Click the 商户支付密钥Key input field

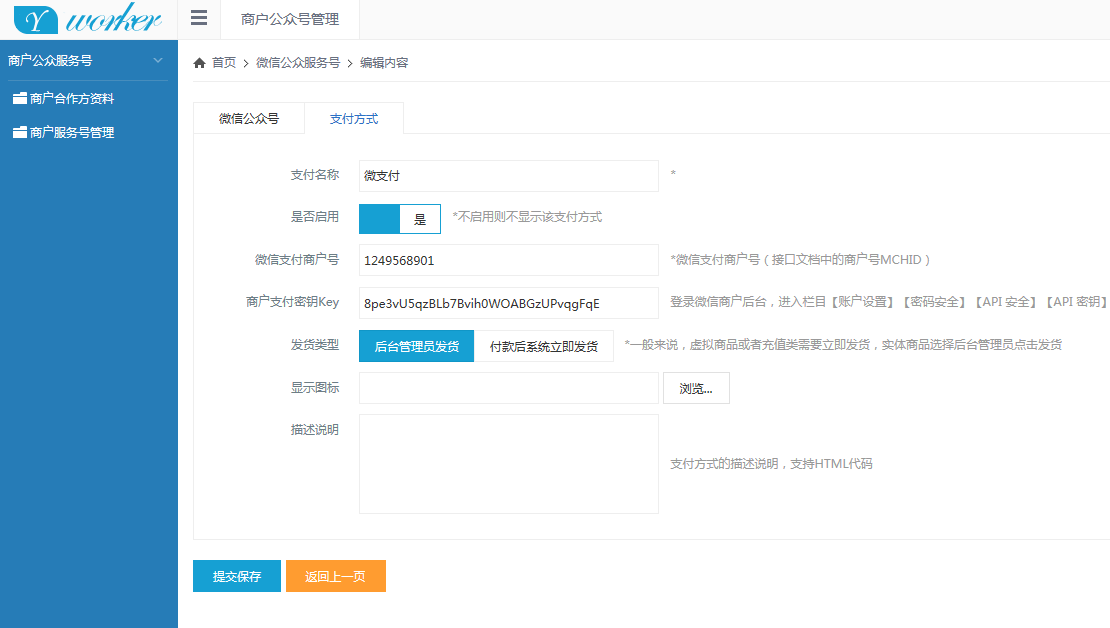[x=508, y=303]
